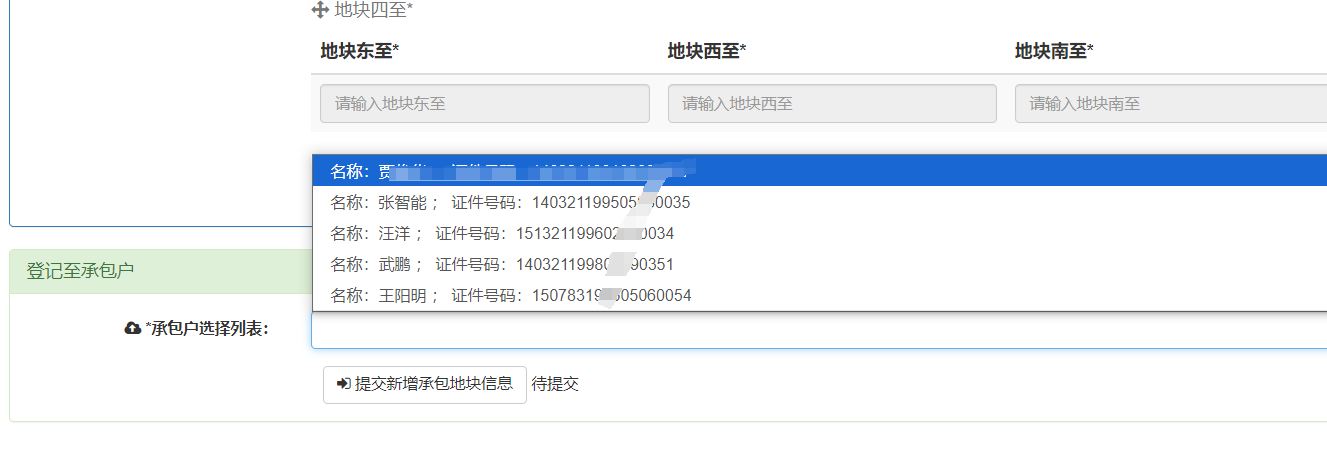Click the 待提交 status text

[x=555, y=384]
